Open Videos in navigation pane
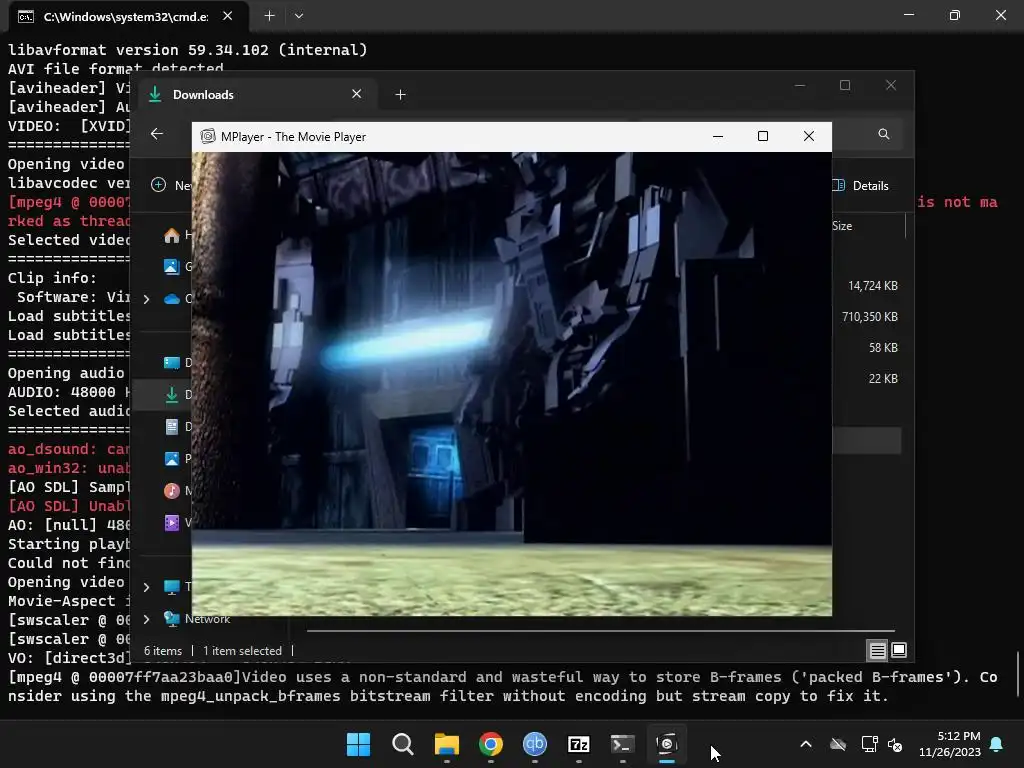 (172, 522)
